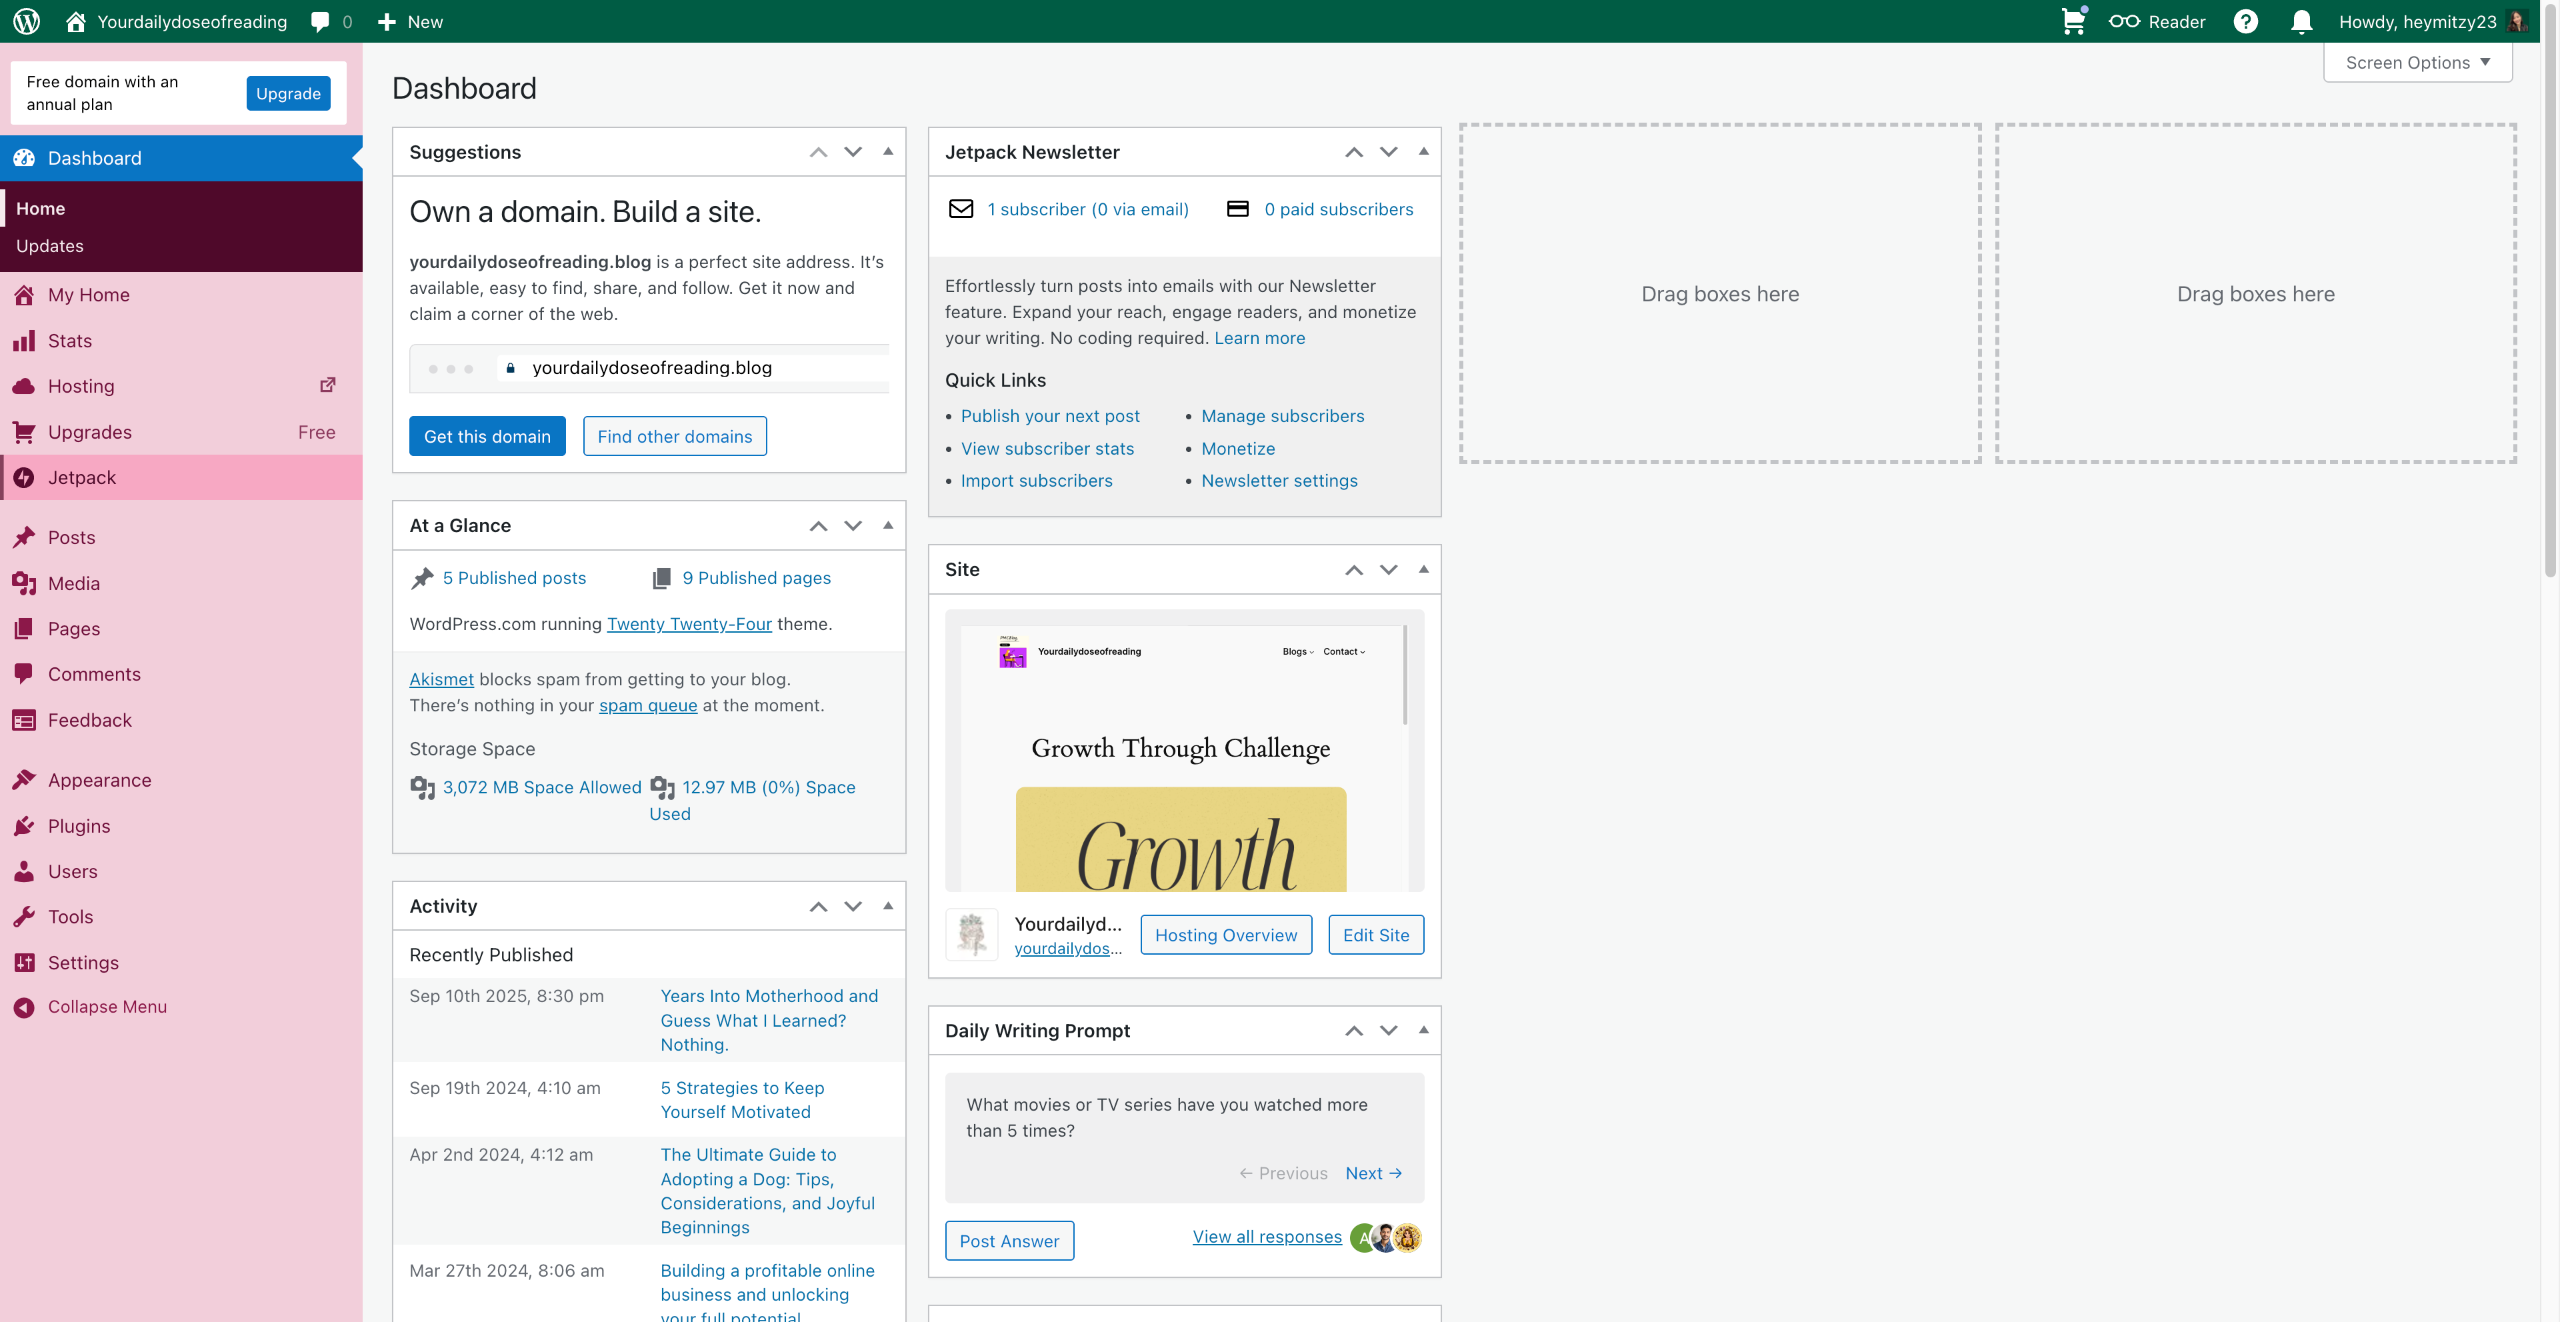Screen dimensions: 2560x1322
Task: Click the WordPress logo in admin bar
Action: point(27,21)
